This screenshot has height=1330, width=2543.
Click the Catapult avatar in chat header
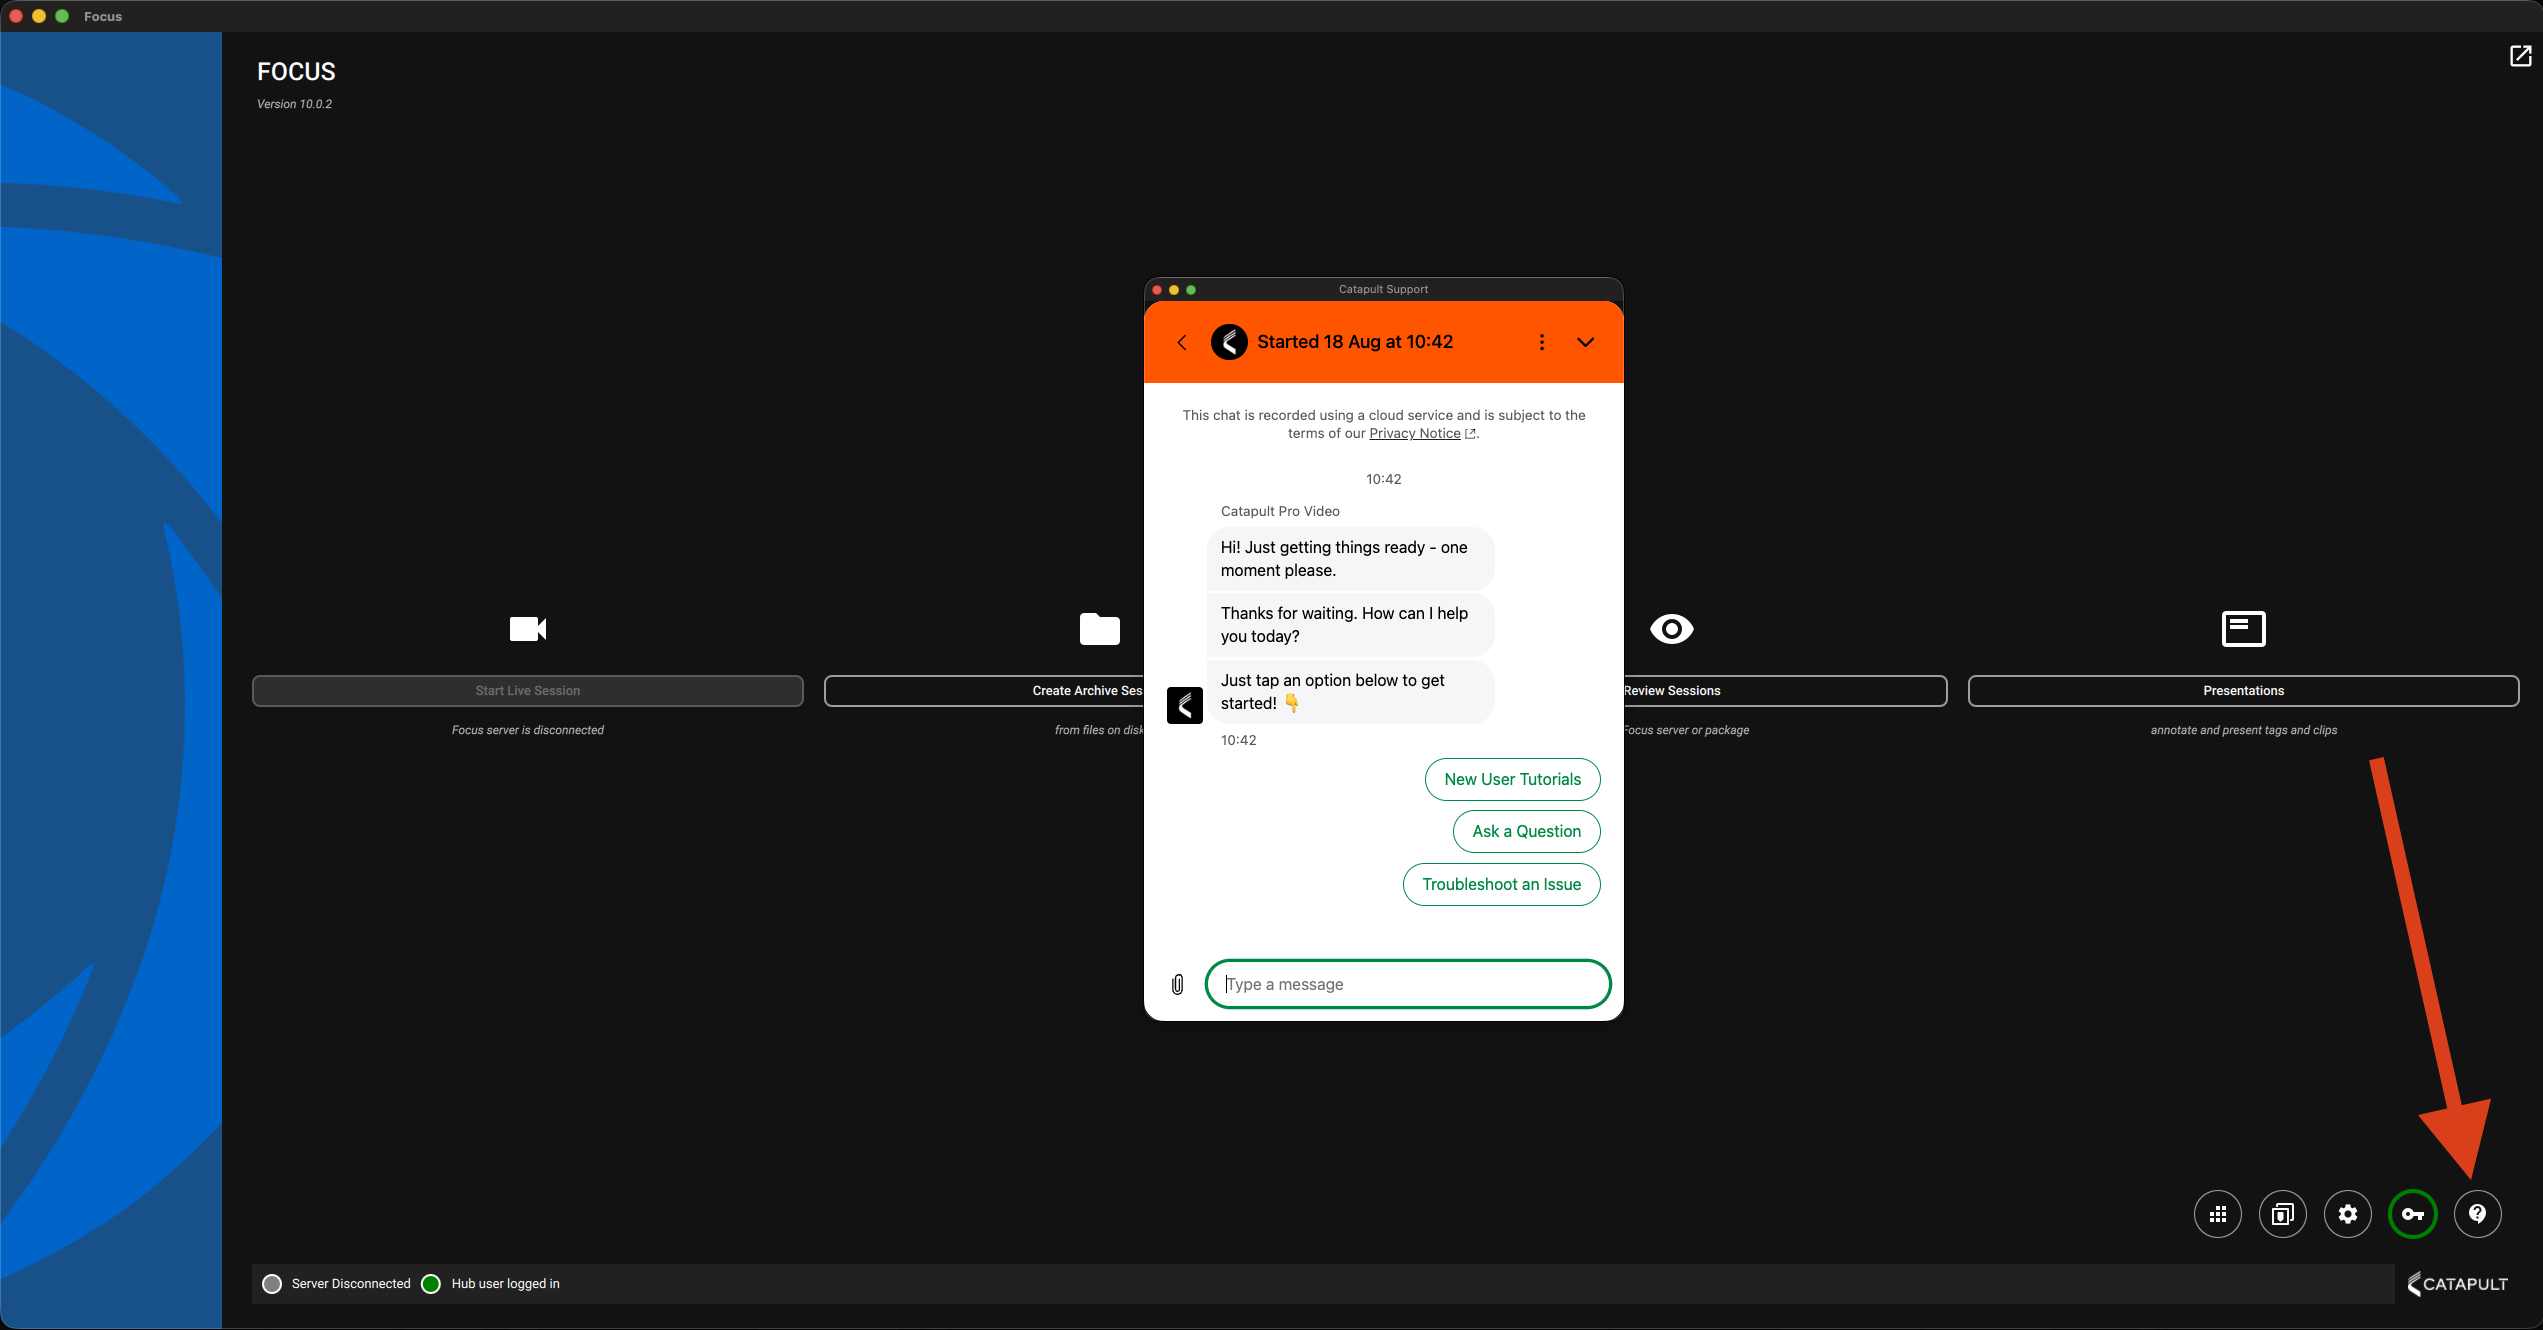tap(1229, 342)
